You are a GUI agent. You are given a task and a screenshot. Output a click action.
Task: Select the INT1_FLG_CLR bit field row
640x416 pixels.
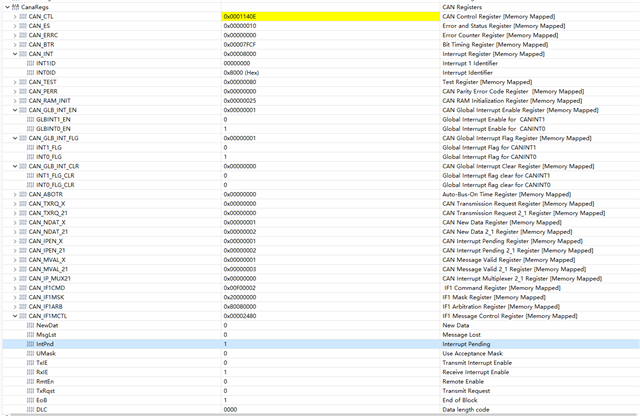click(x=321, y=176)
